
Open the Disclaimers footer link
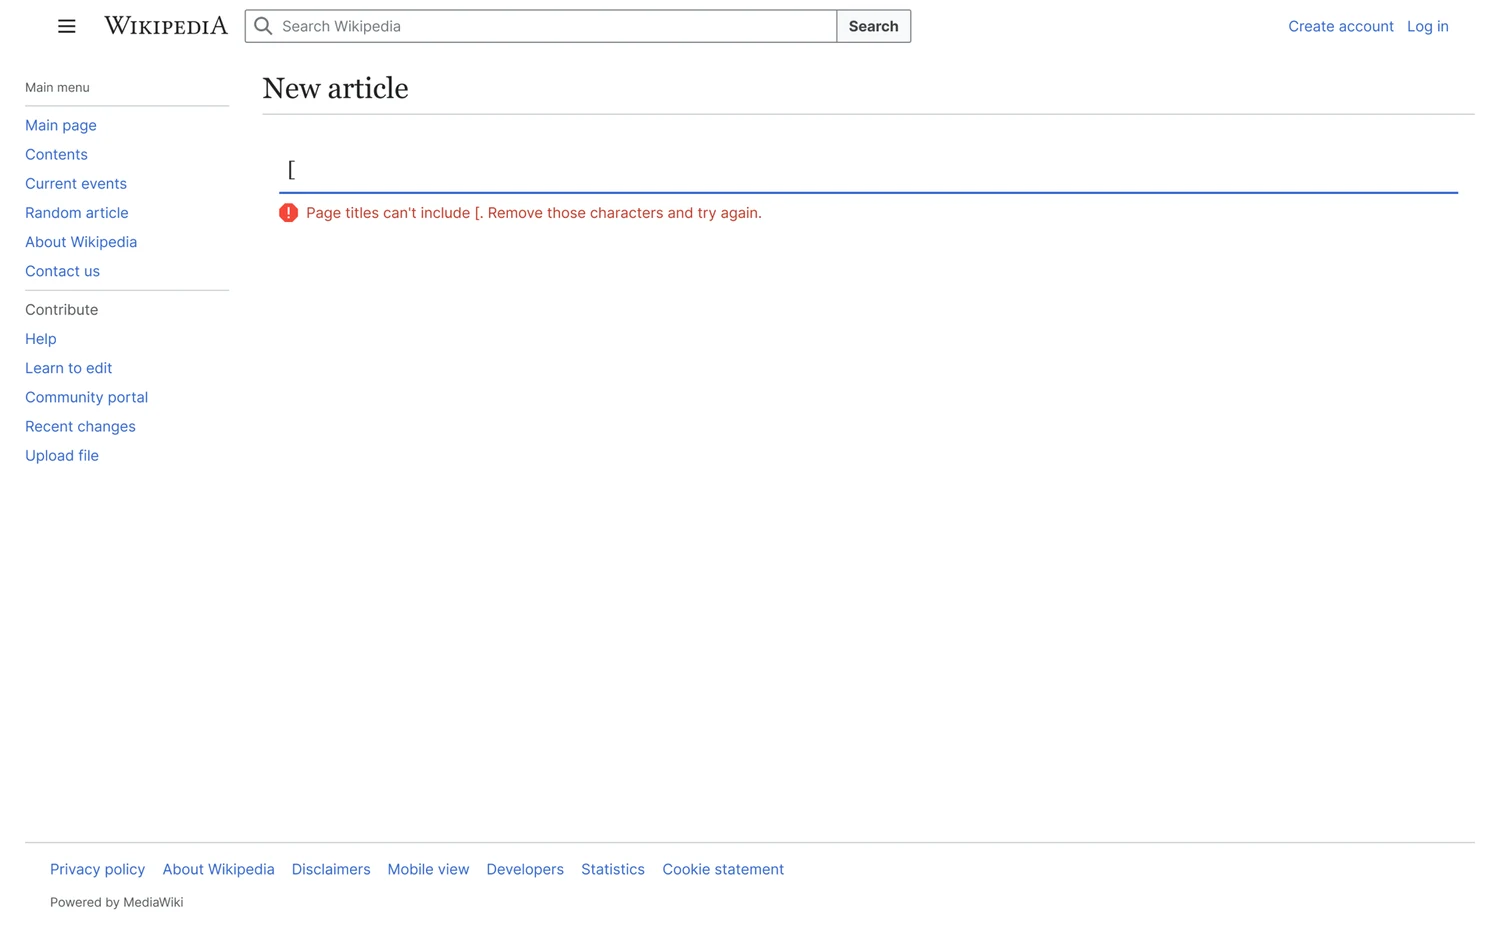(331, 869)
